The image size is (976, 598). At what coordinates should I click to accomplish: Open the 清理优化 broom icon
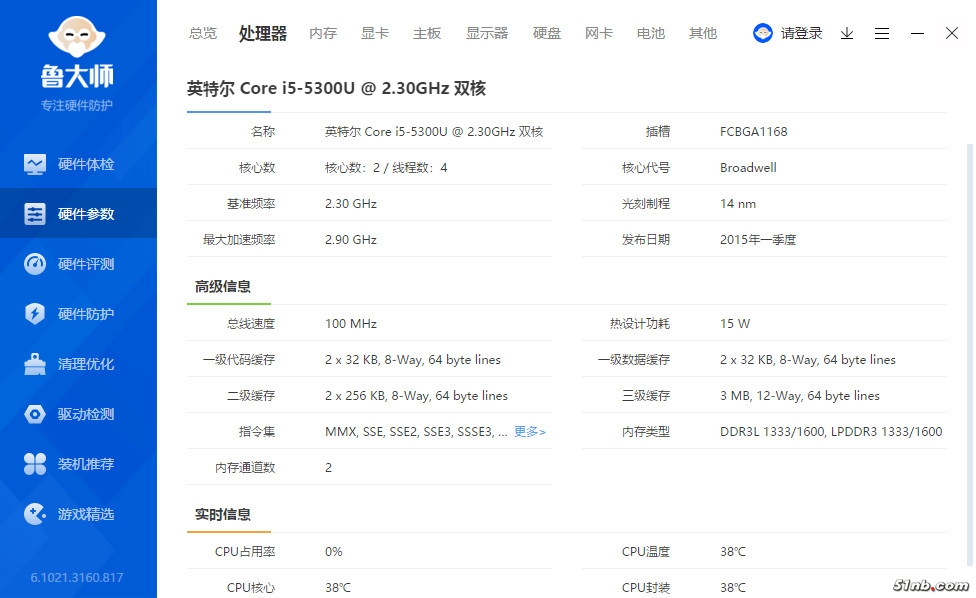35,364
